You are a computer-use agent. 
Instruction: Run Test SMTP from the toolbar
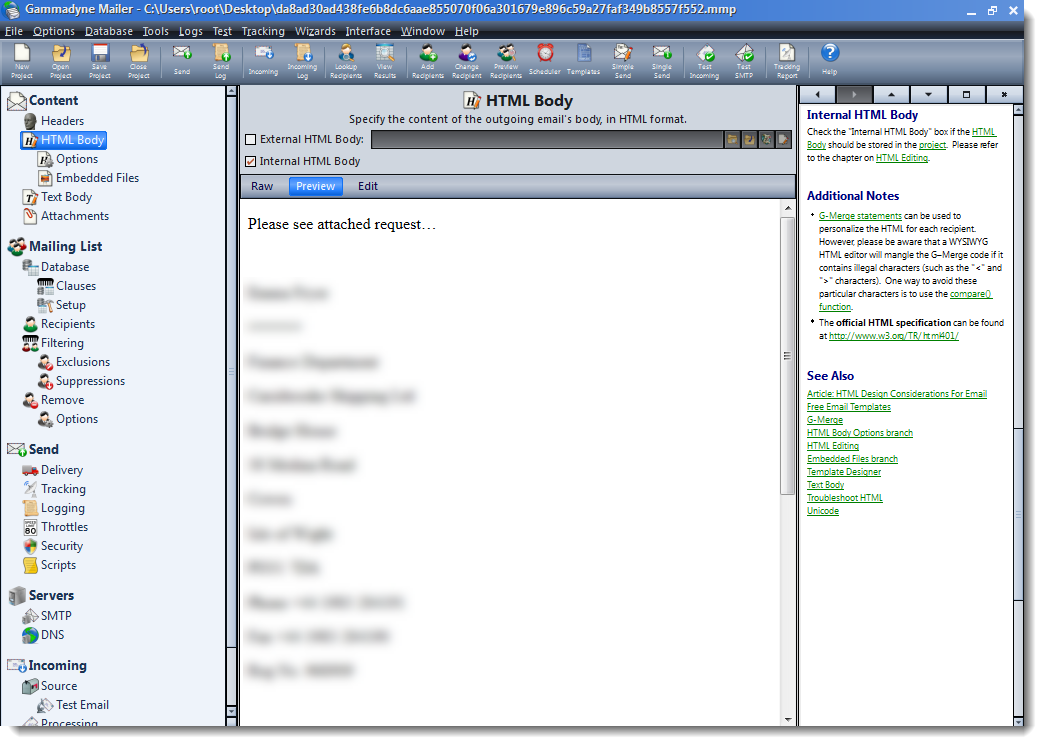[744, 61]
